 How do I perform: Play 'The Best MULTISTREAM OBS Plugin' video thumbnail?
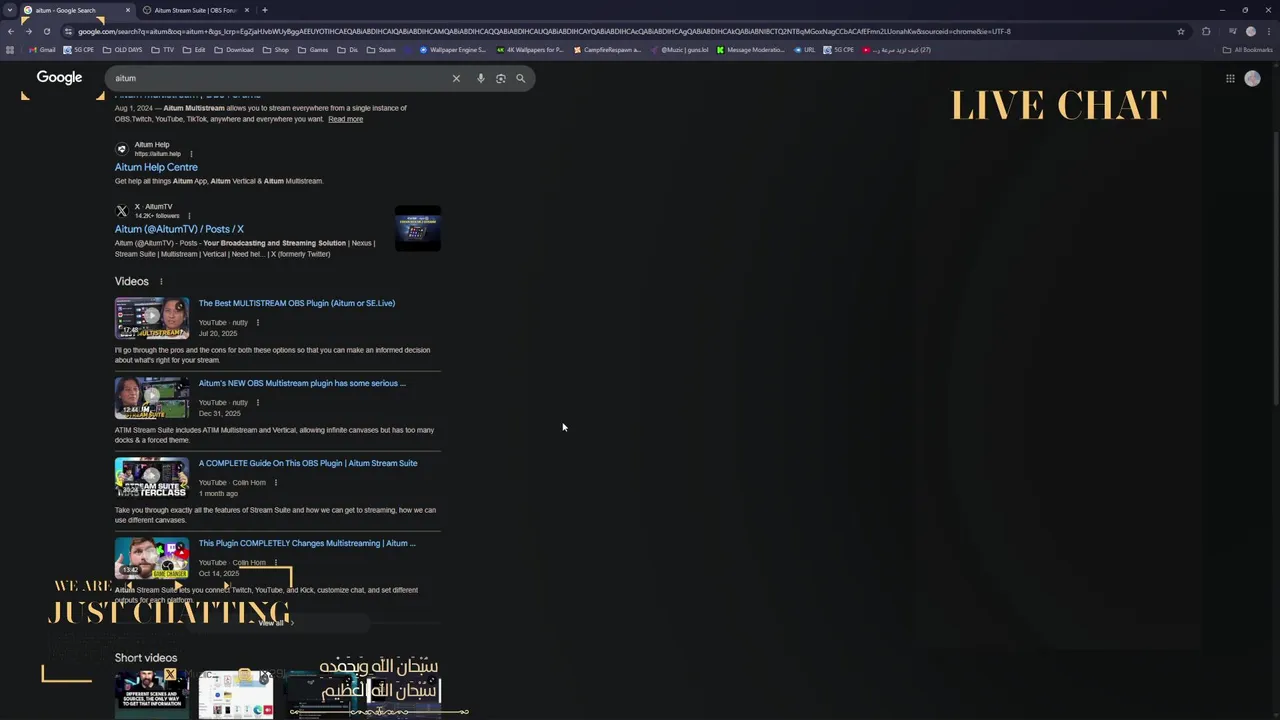pos(151,318)
